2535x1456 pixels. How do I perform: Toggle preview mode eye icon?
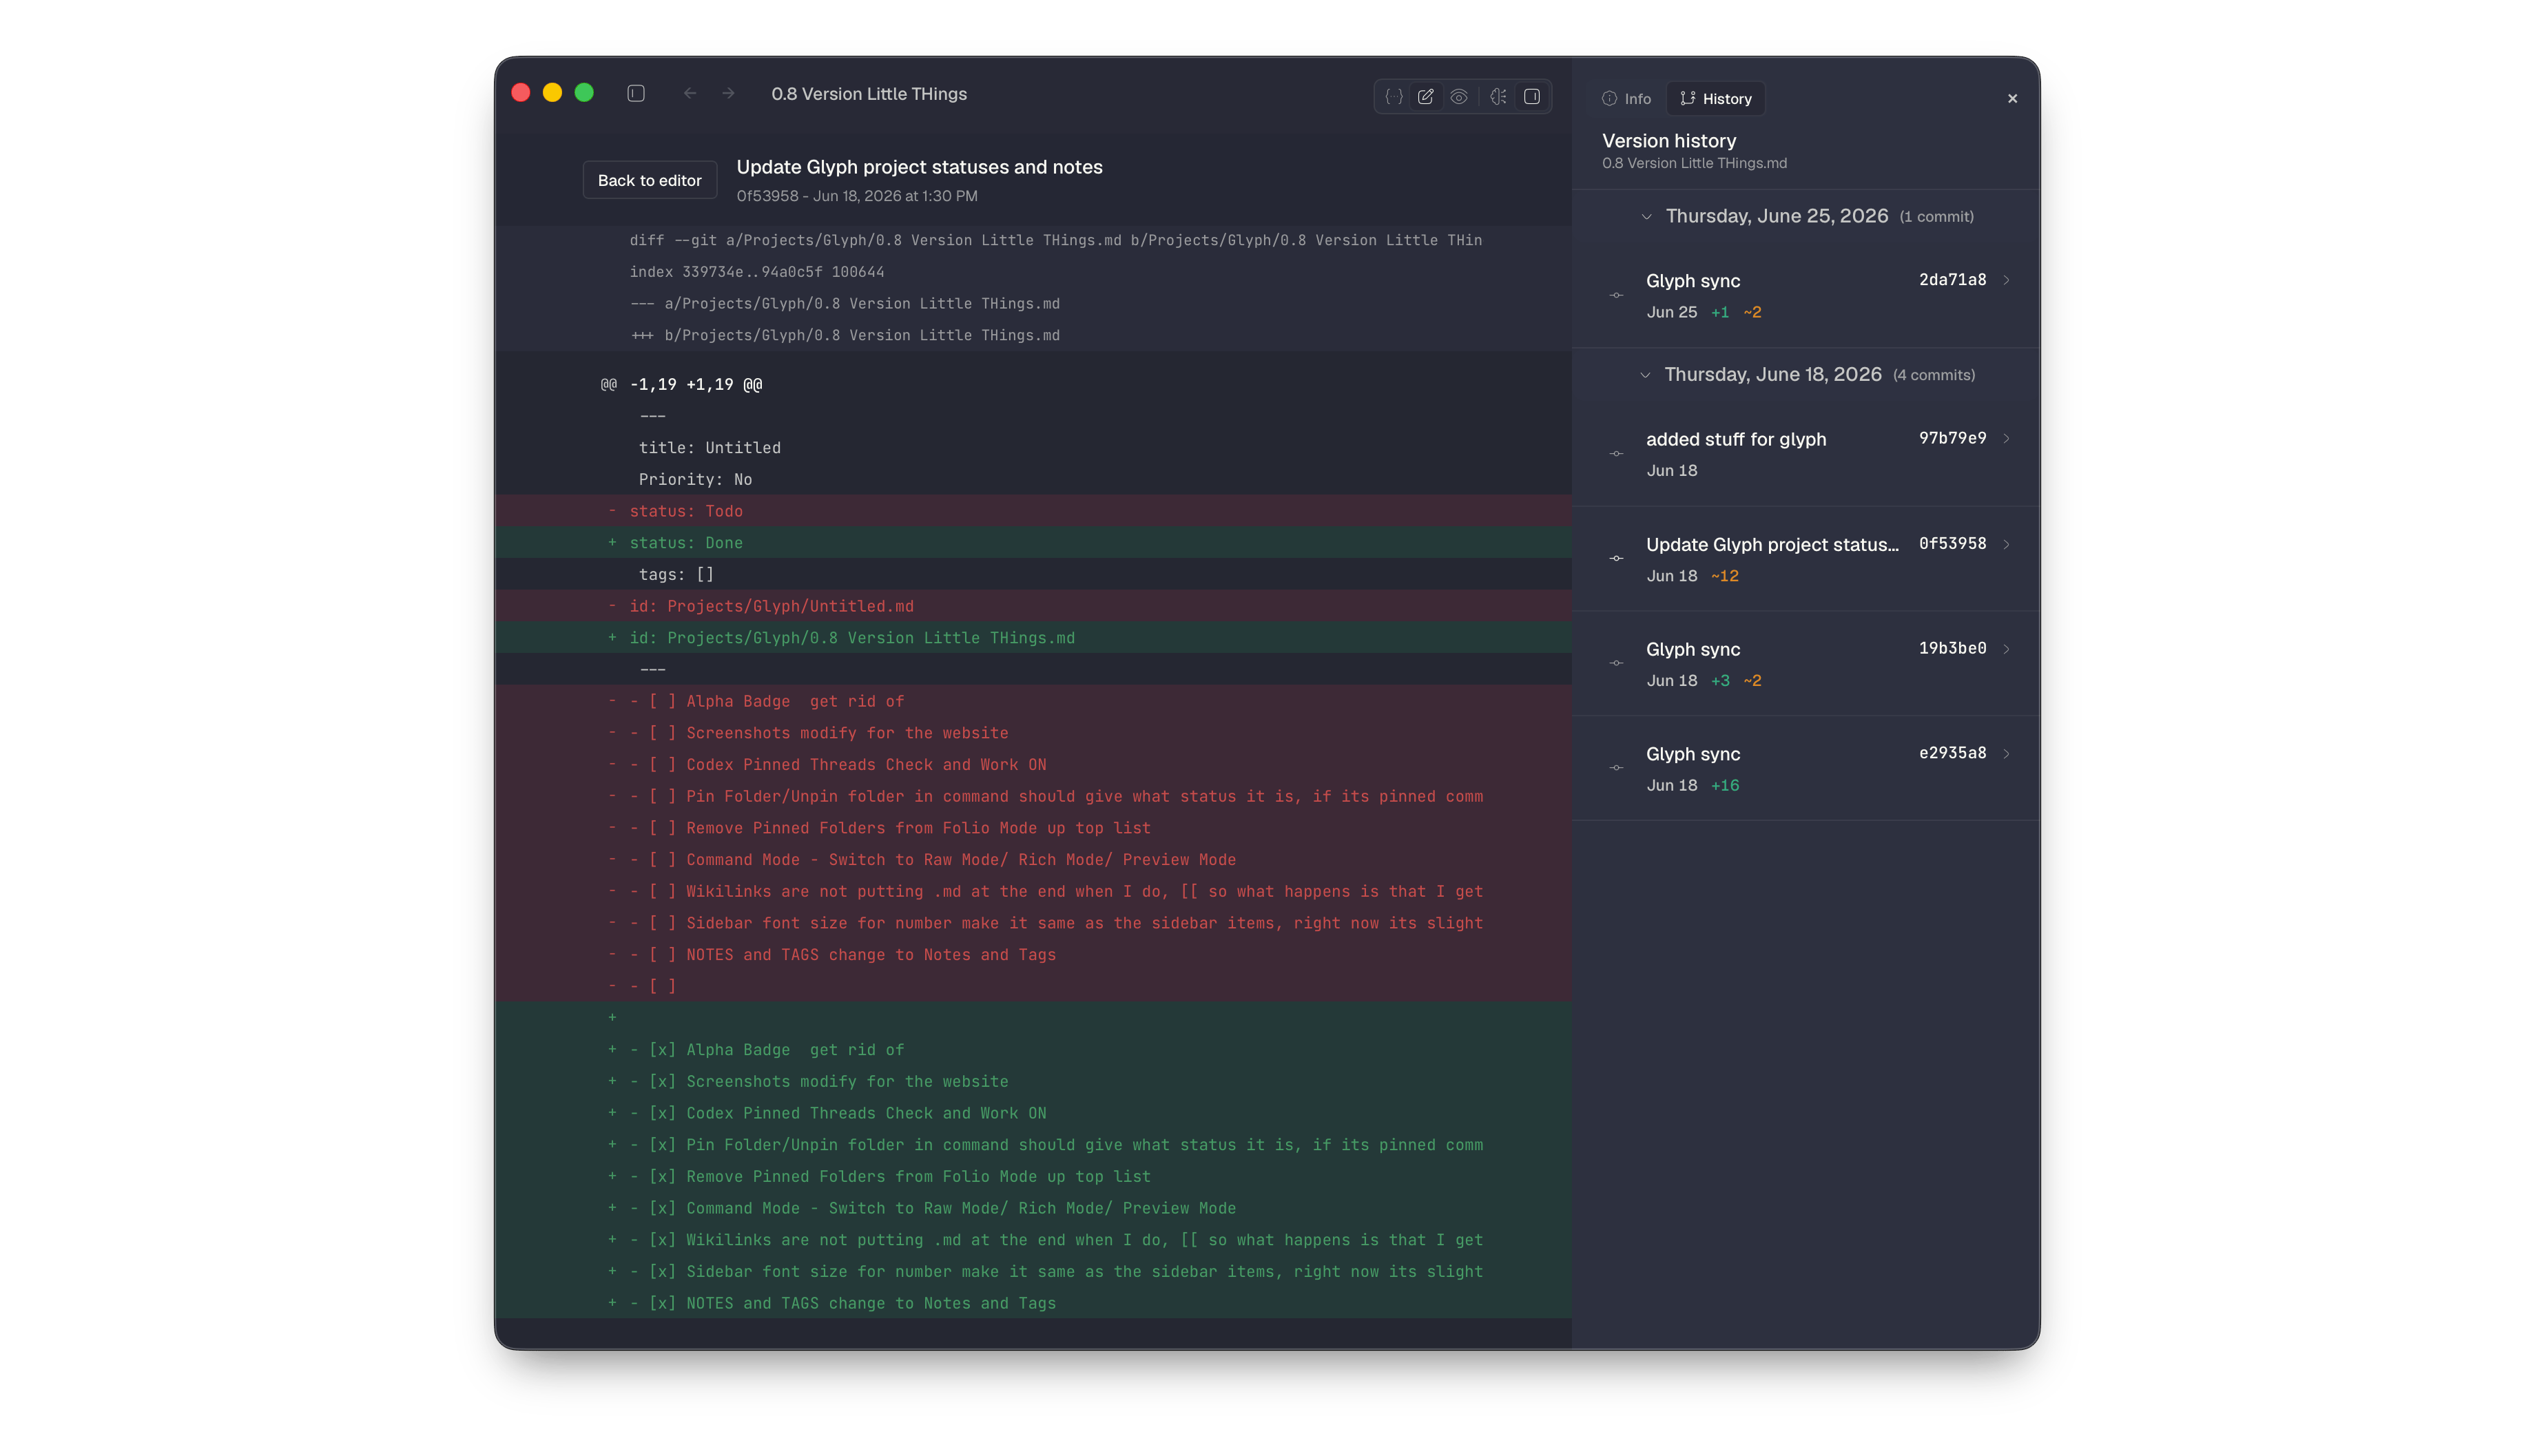1459,97
